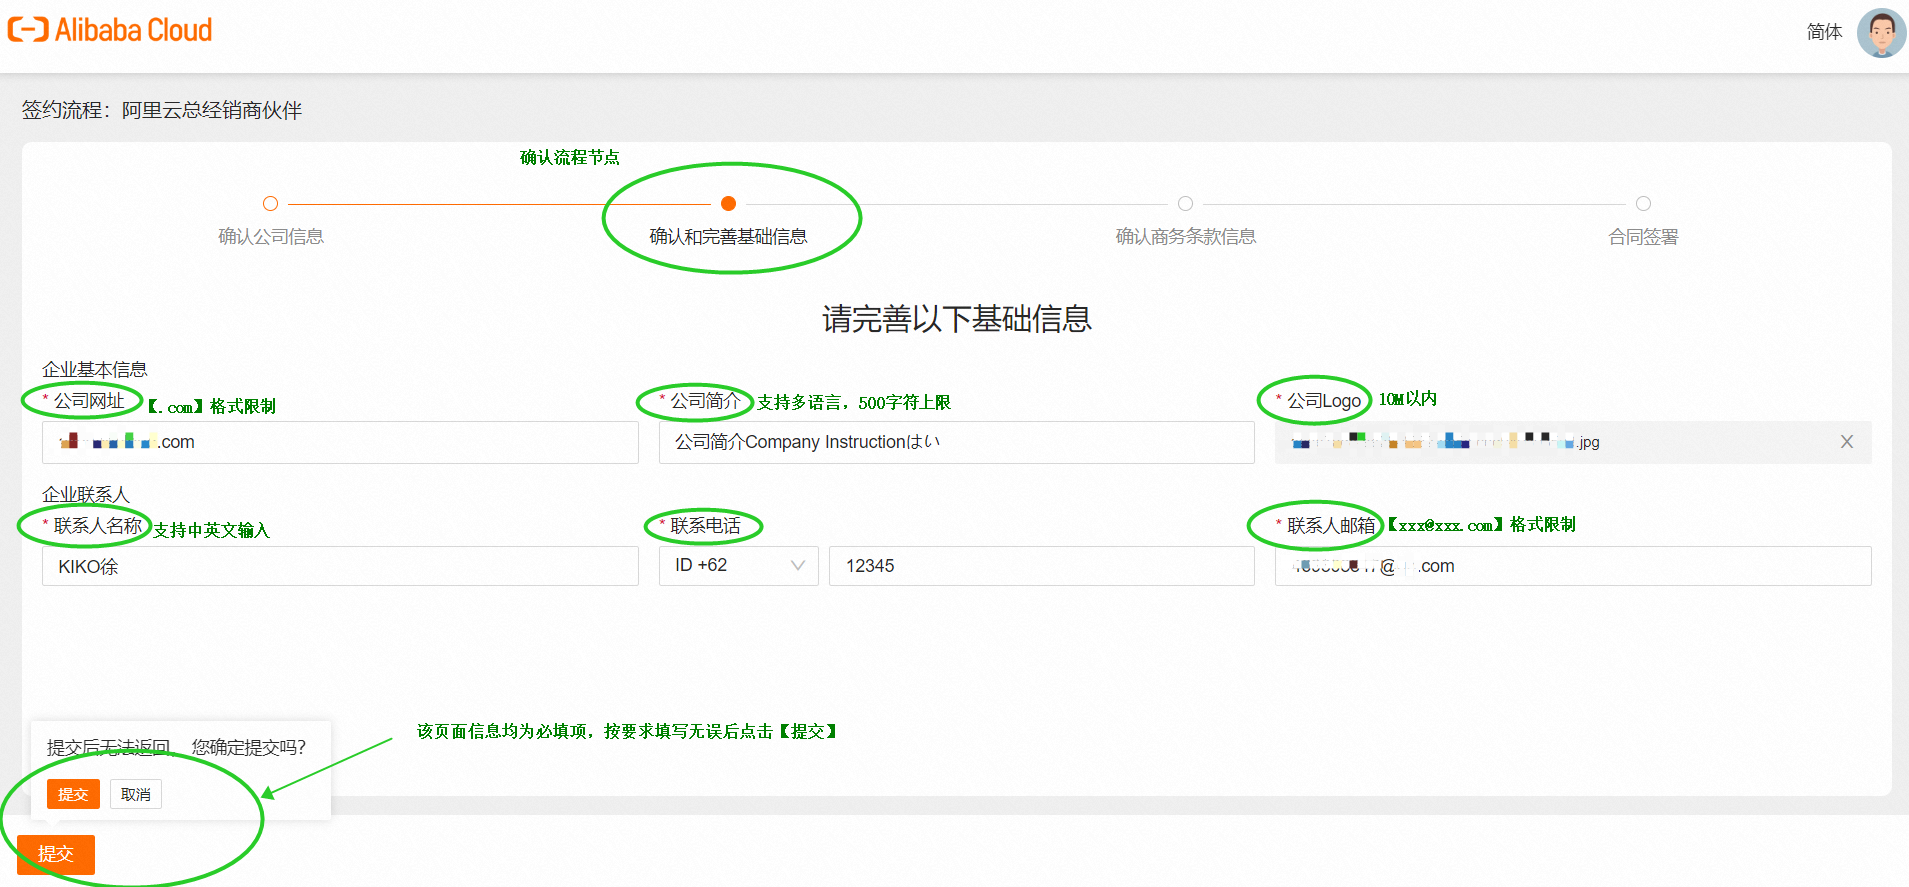Screen dimensions: 1909x887
Task: Select the 确认和完善基础信息 step dot
Action: [728, 204]
